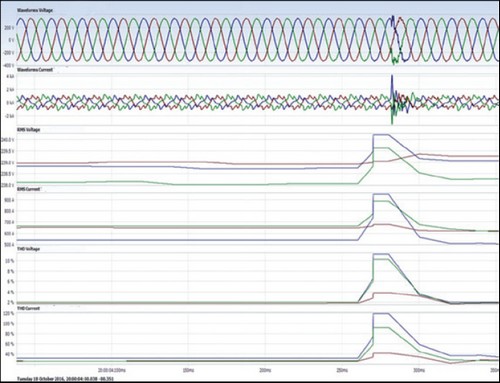Click the 150ms time axis label

pos(188,370)
